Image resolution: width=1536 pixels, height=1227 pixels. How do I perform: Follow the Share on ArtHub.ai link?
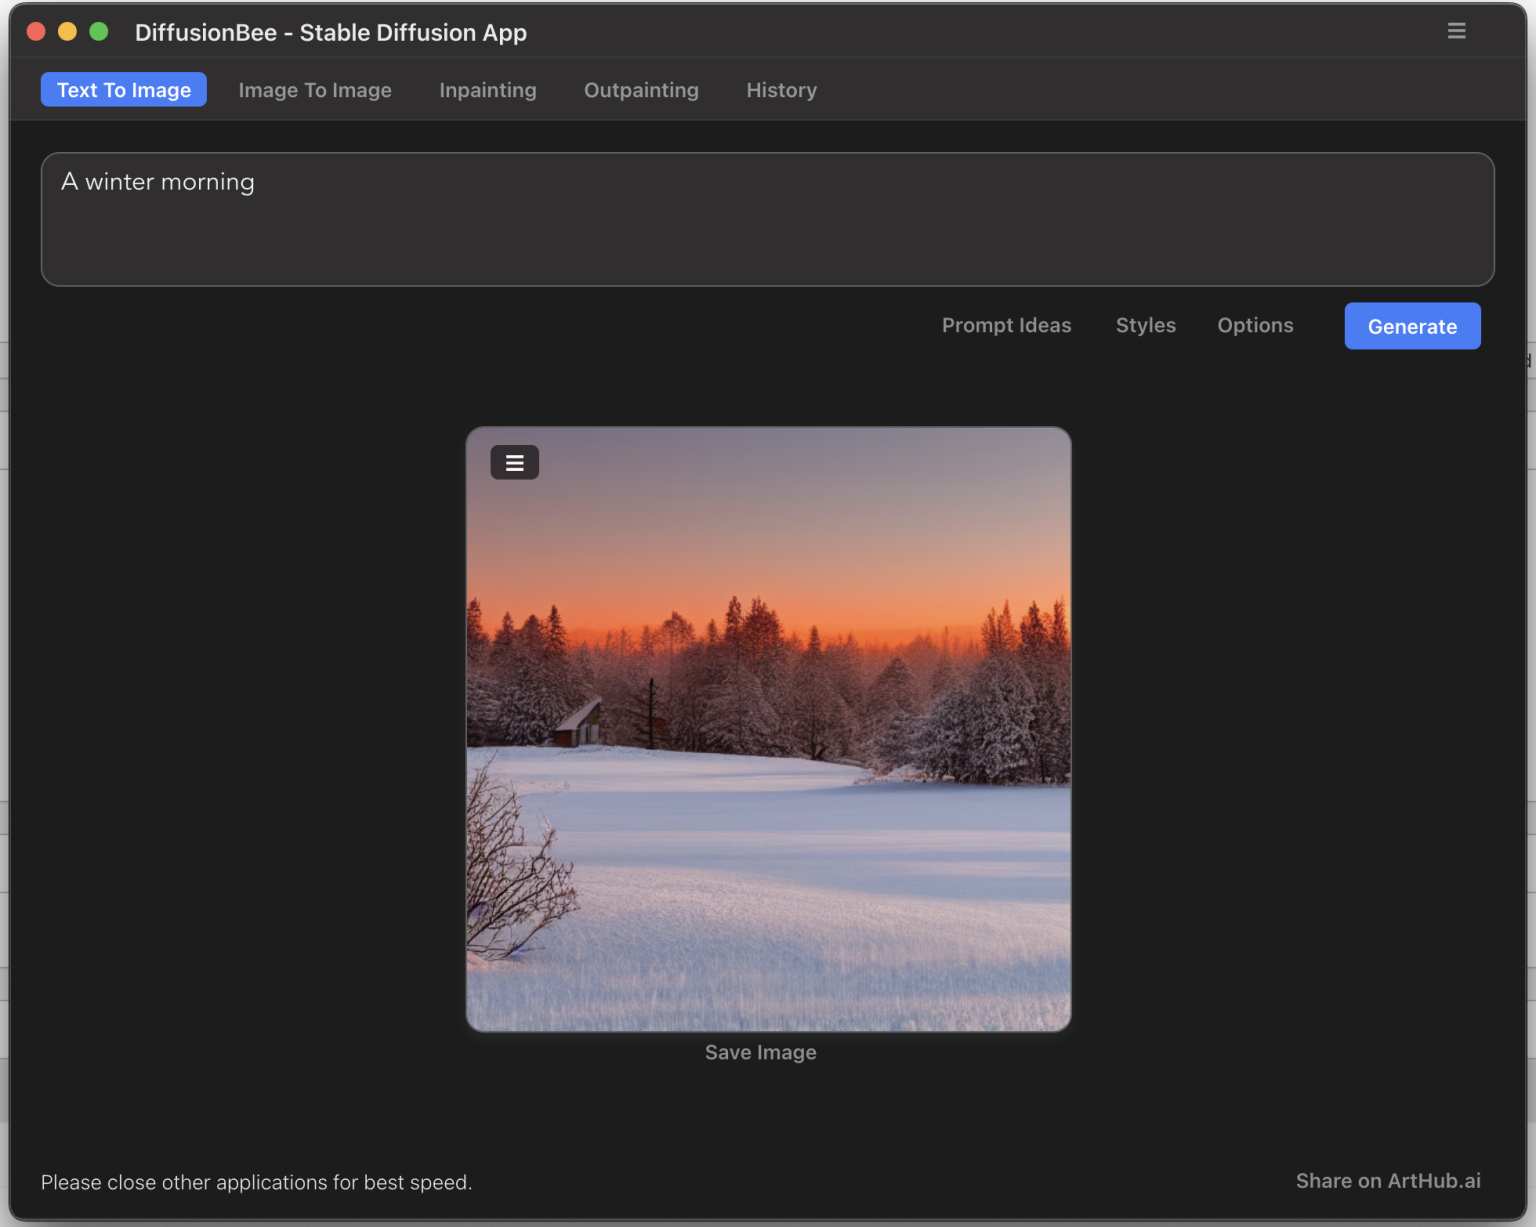coord(1387,1181)
